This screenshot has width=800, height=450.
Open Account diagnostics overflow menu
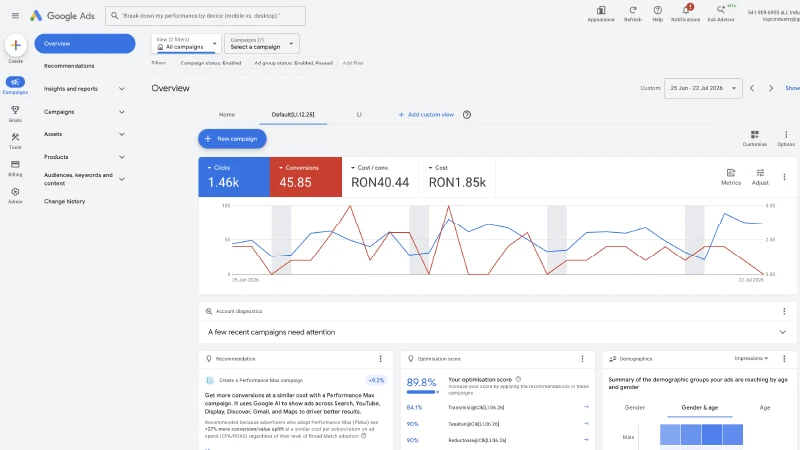[784, 311]
